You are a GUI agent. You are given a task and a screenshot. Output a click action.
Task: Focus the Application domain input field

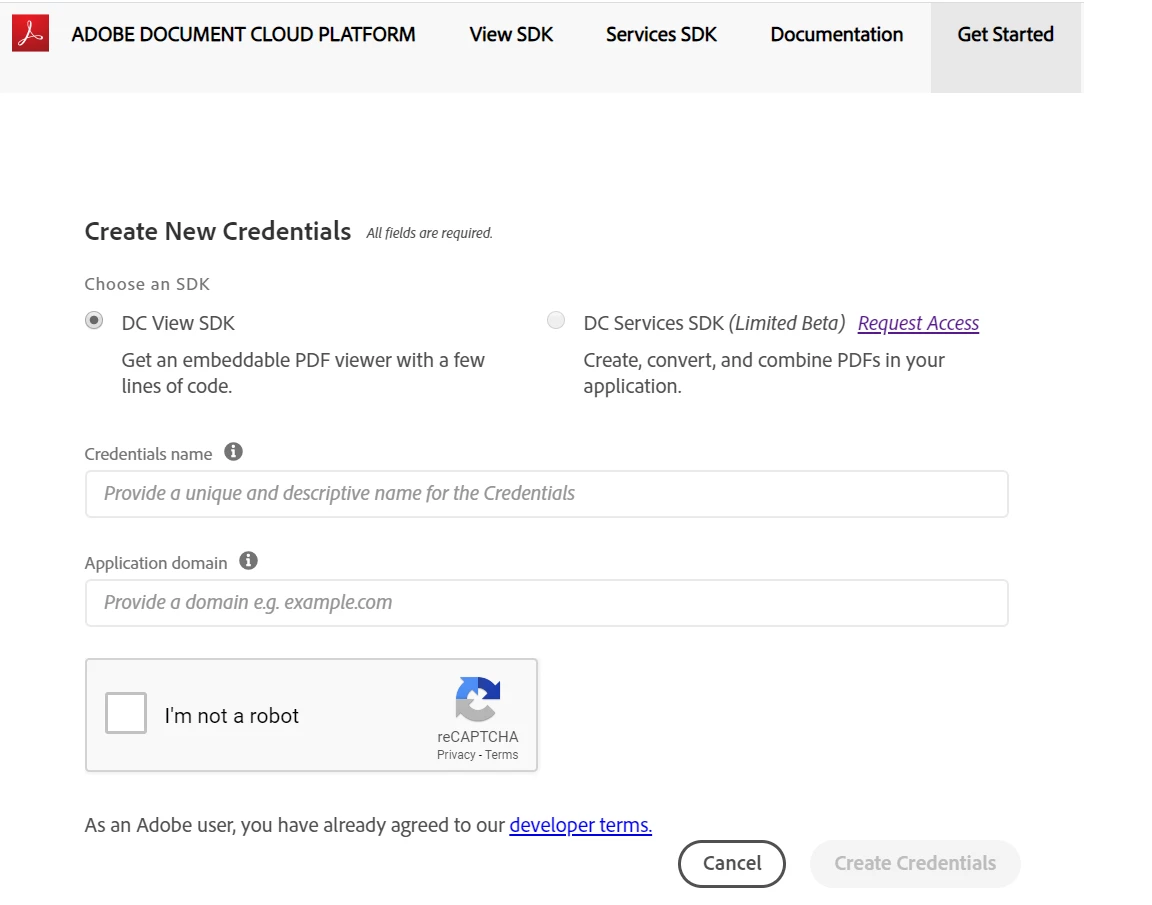tap(546, 603)
